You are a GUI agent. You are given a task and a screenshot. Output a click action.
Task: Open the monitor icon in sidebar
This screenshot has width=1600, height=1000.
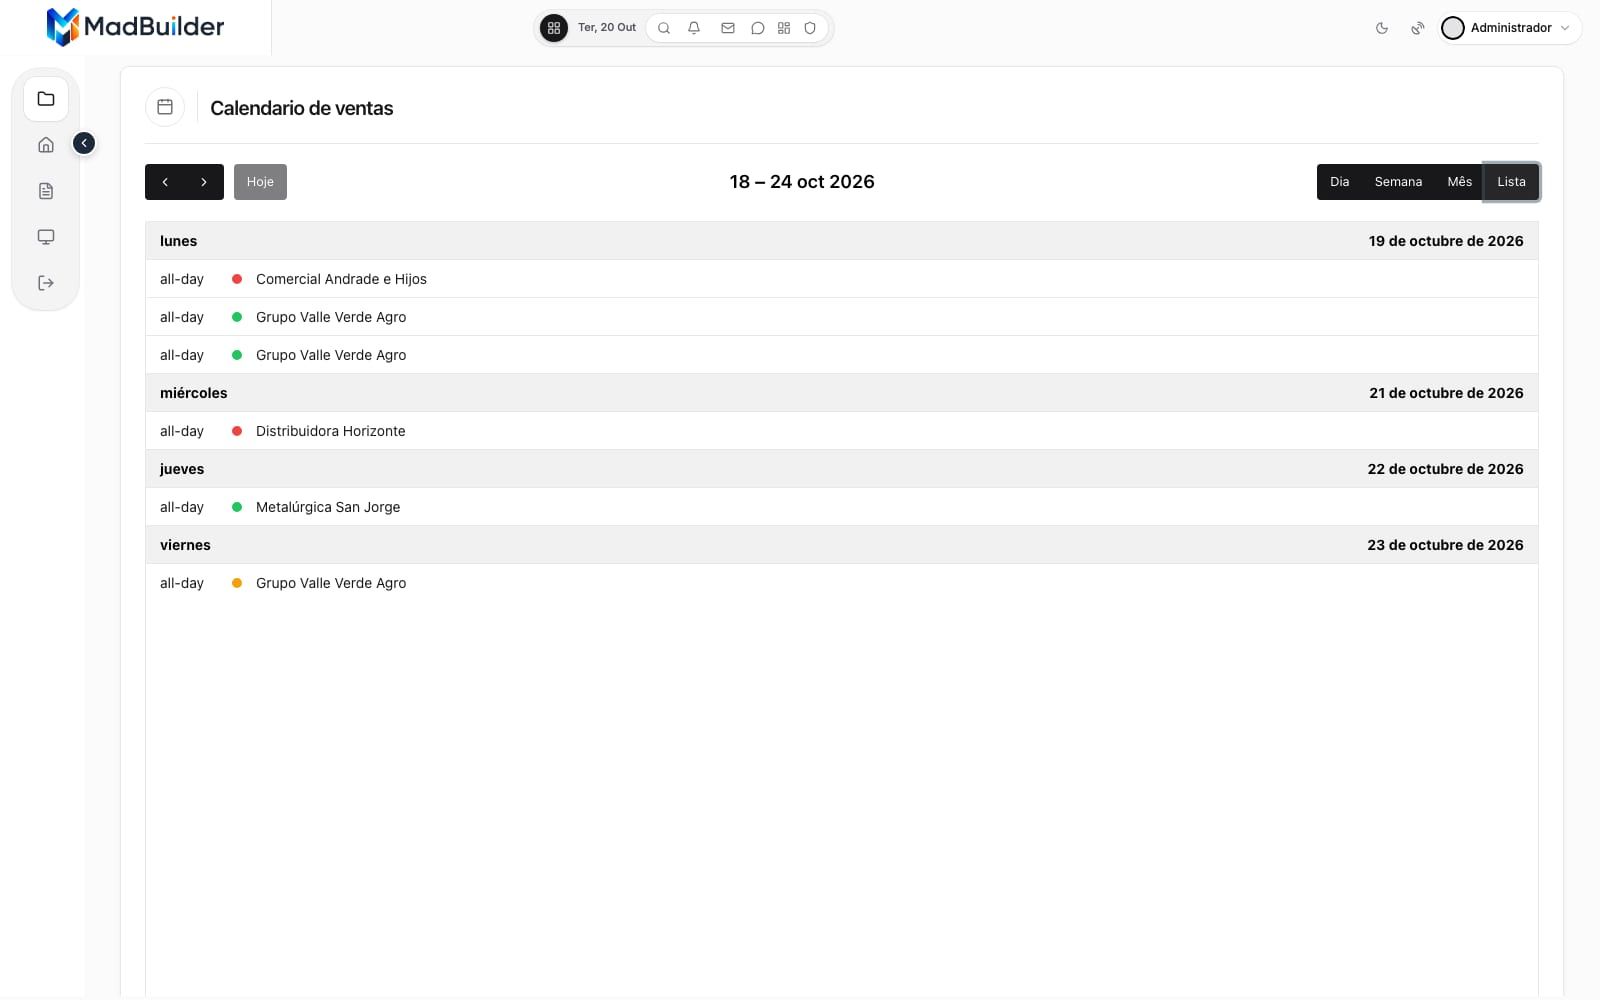click(46, 237)
